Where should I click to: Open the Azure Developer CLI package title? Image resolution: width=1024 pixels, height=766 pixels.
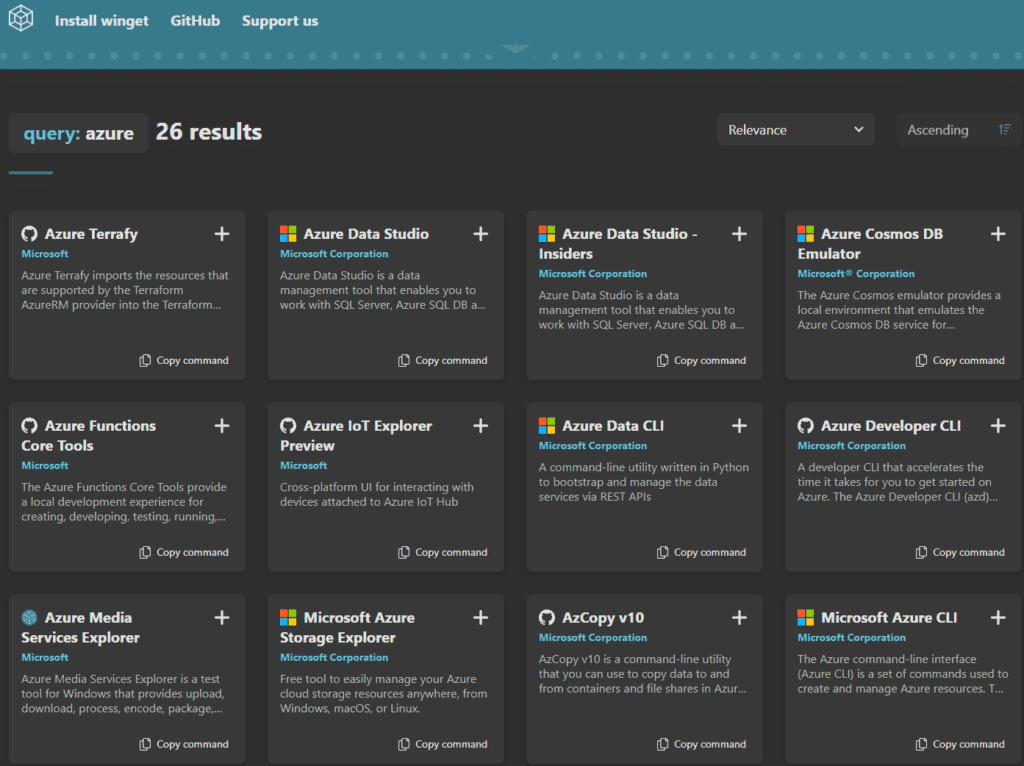(891, 426)
